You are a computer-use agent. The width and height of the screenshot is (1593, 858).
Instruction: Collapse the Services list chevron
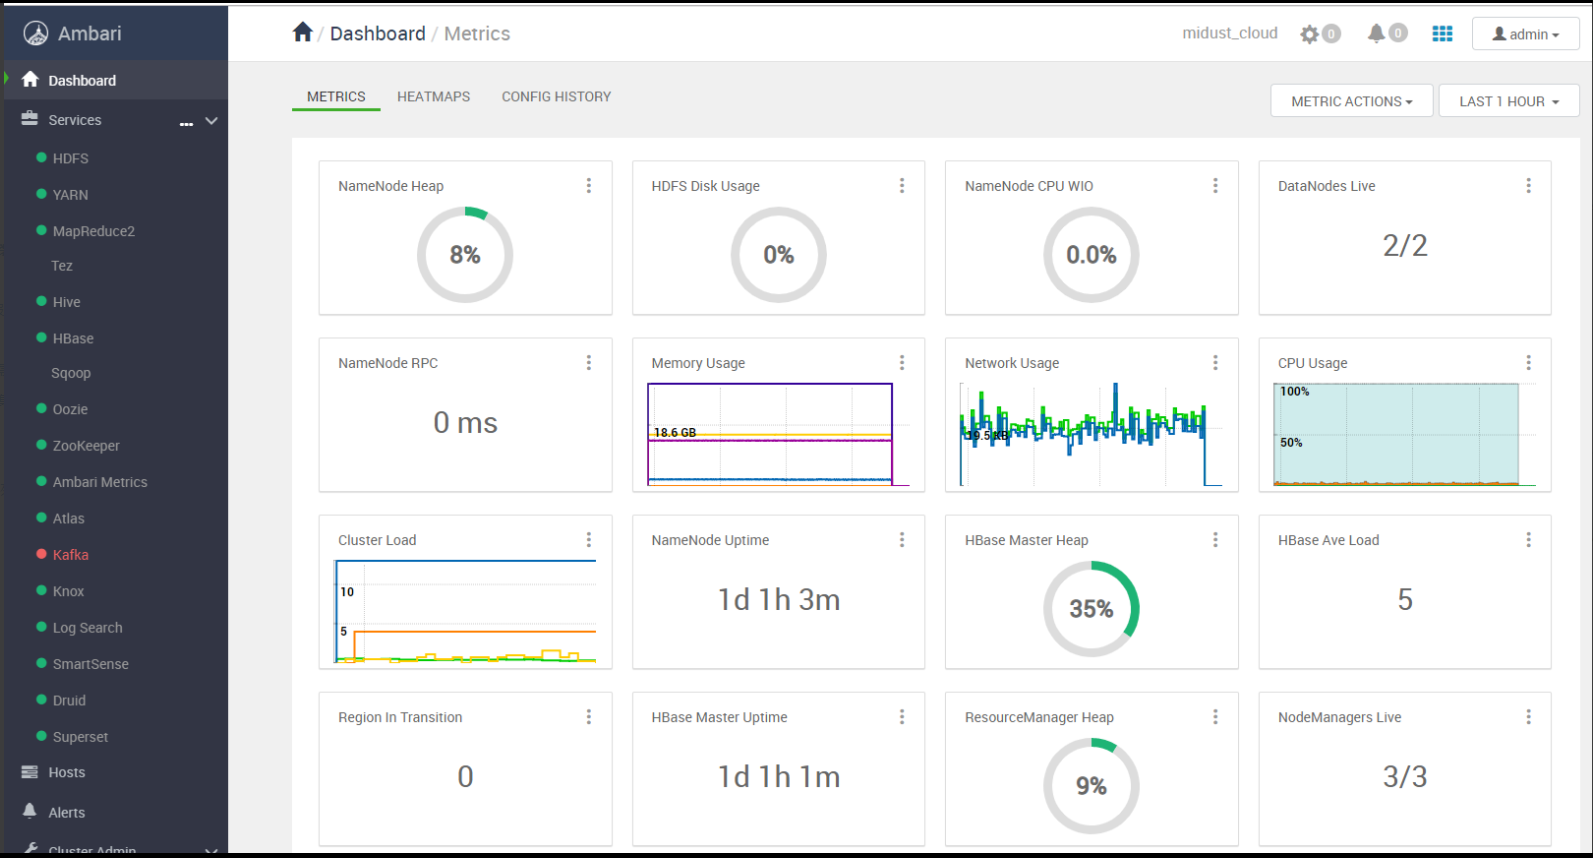211,121
